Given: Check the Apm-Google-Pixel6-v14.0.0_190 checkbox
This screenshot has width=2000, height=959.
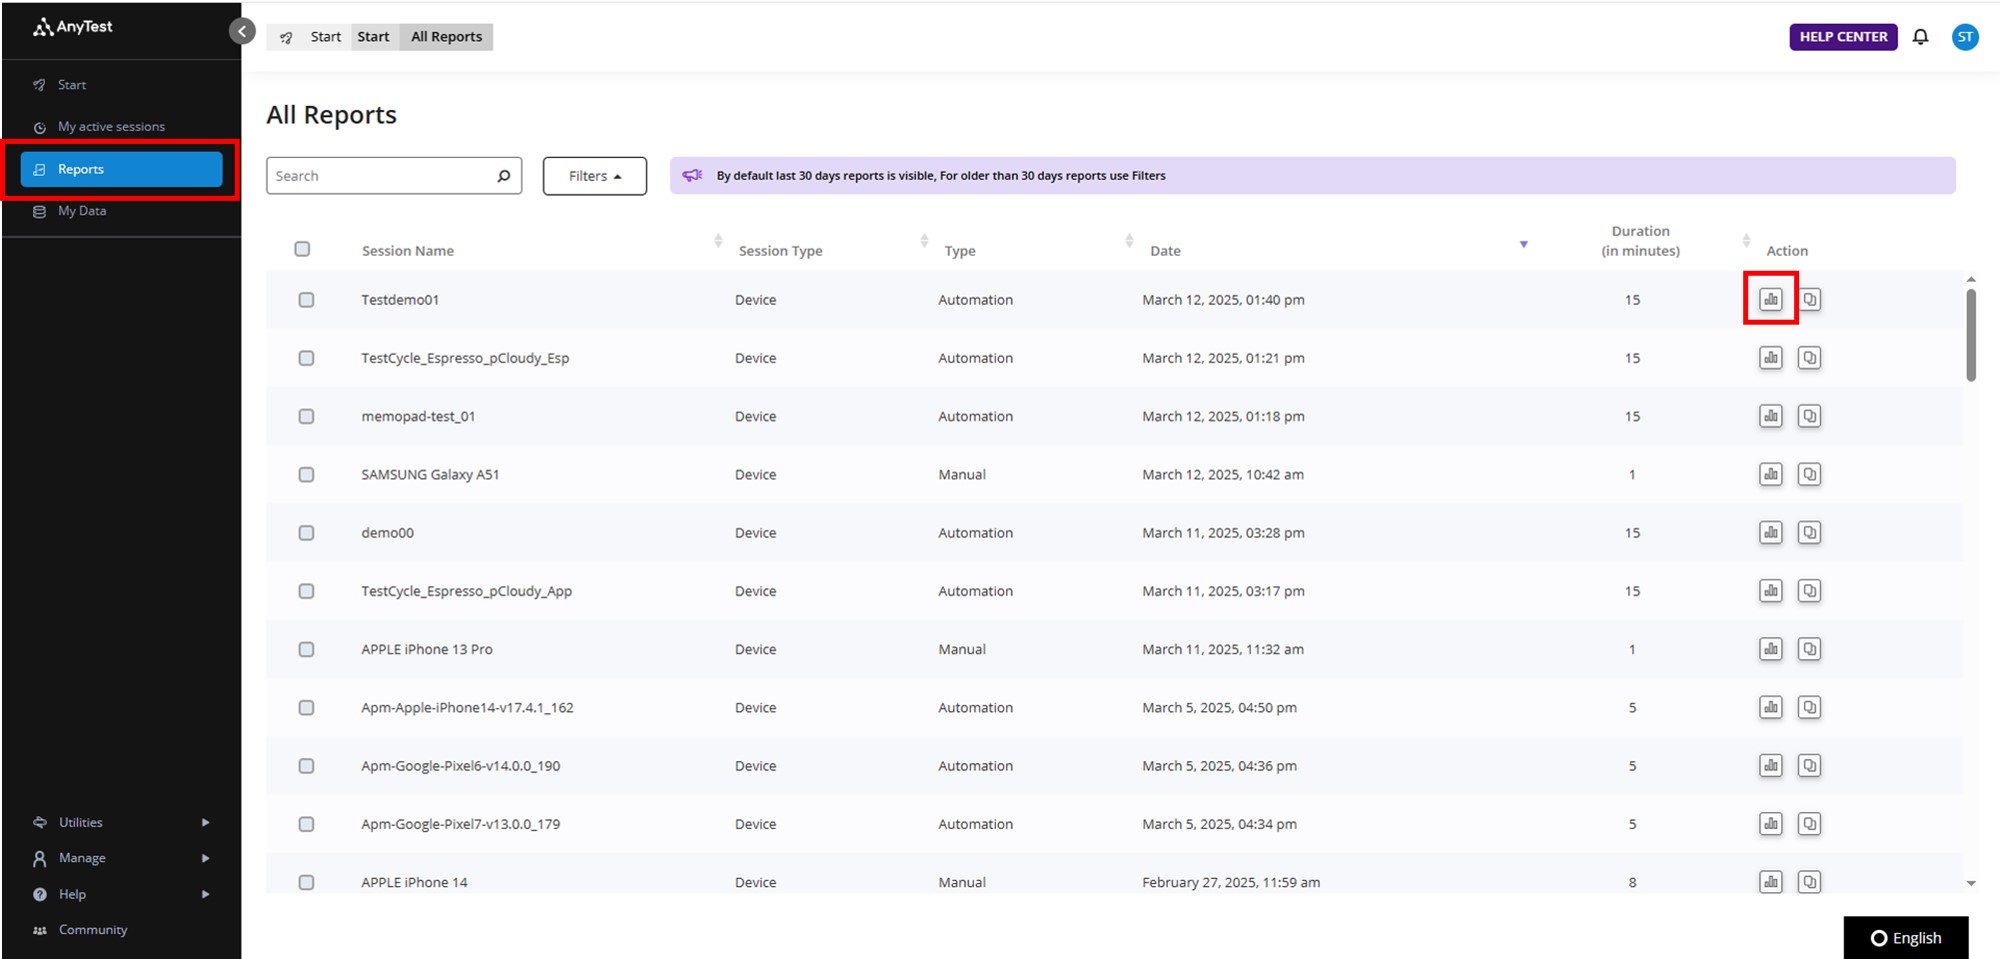Looking at the screenshot, I should pyautogui.click(x=306, y=766).
